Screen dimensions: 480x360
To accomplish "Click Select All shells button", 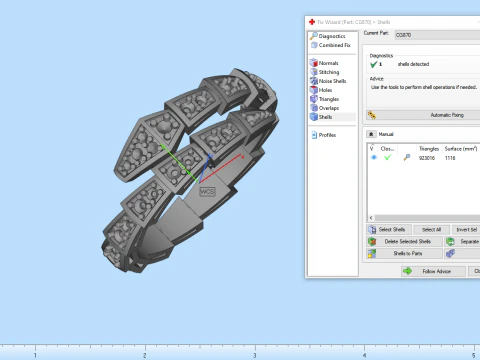I will (x=431, y=230).
